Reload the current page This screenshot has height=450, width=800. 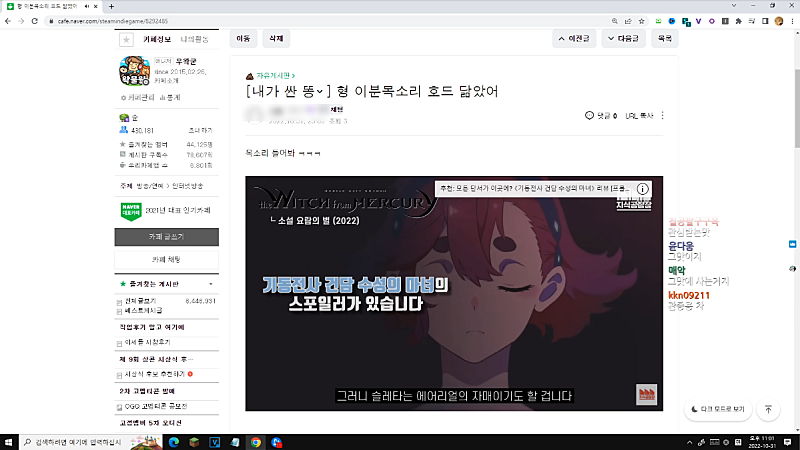click(x=35, y=21)
